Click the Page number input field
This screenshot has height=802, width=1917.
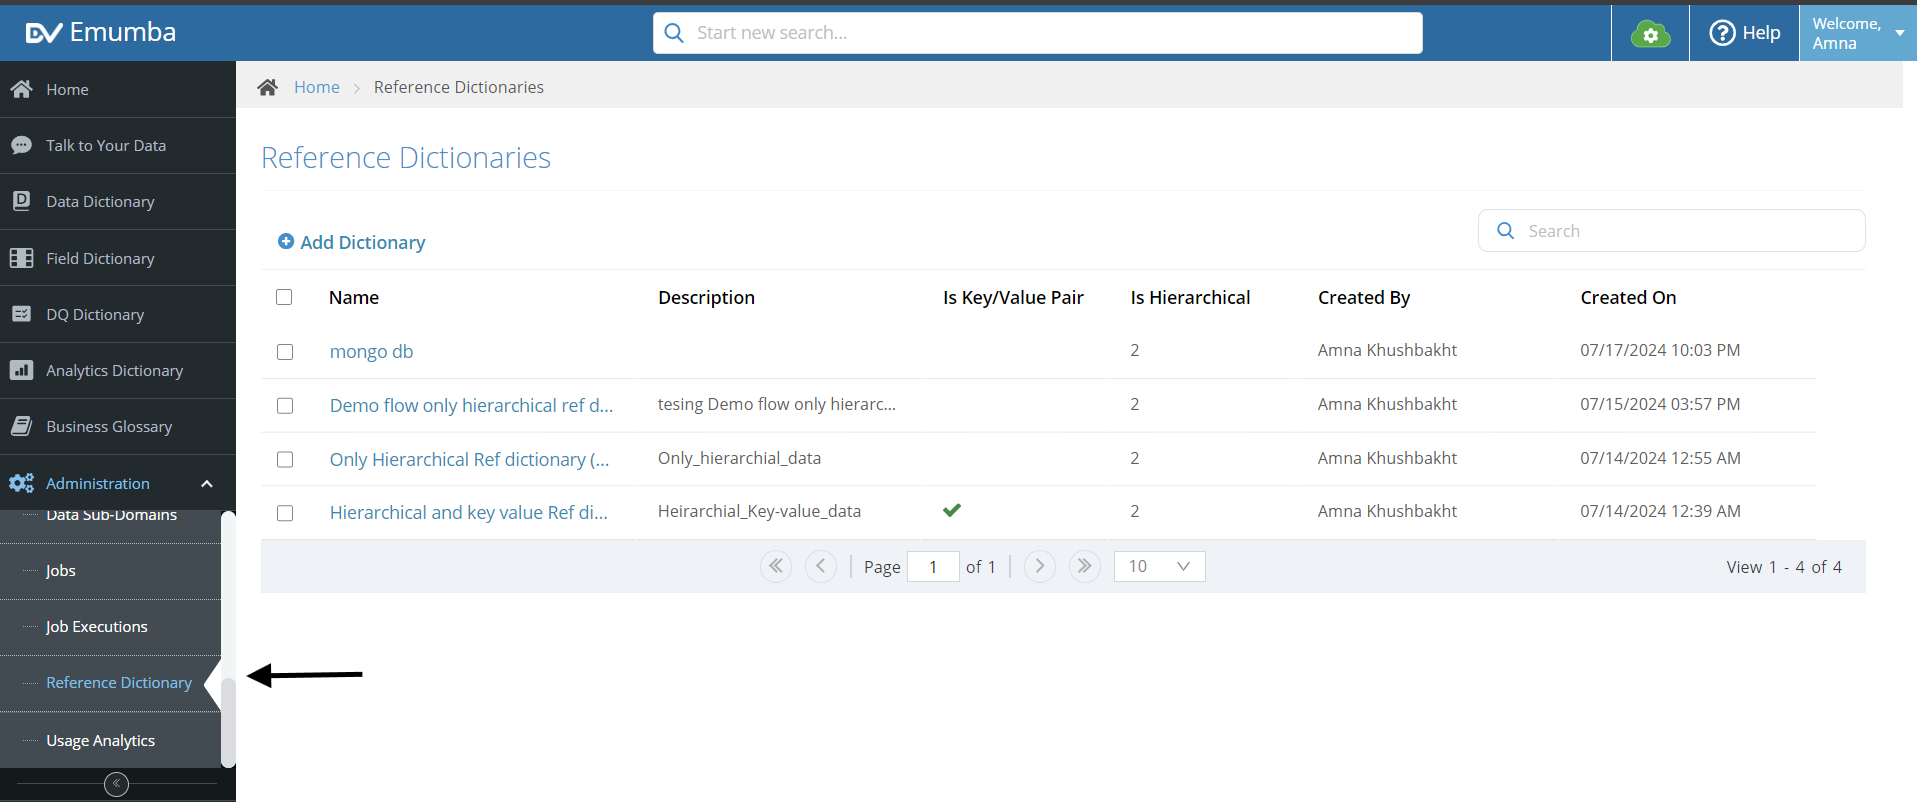933,566
